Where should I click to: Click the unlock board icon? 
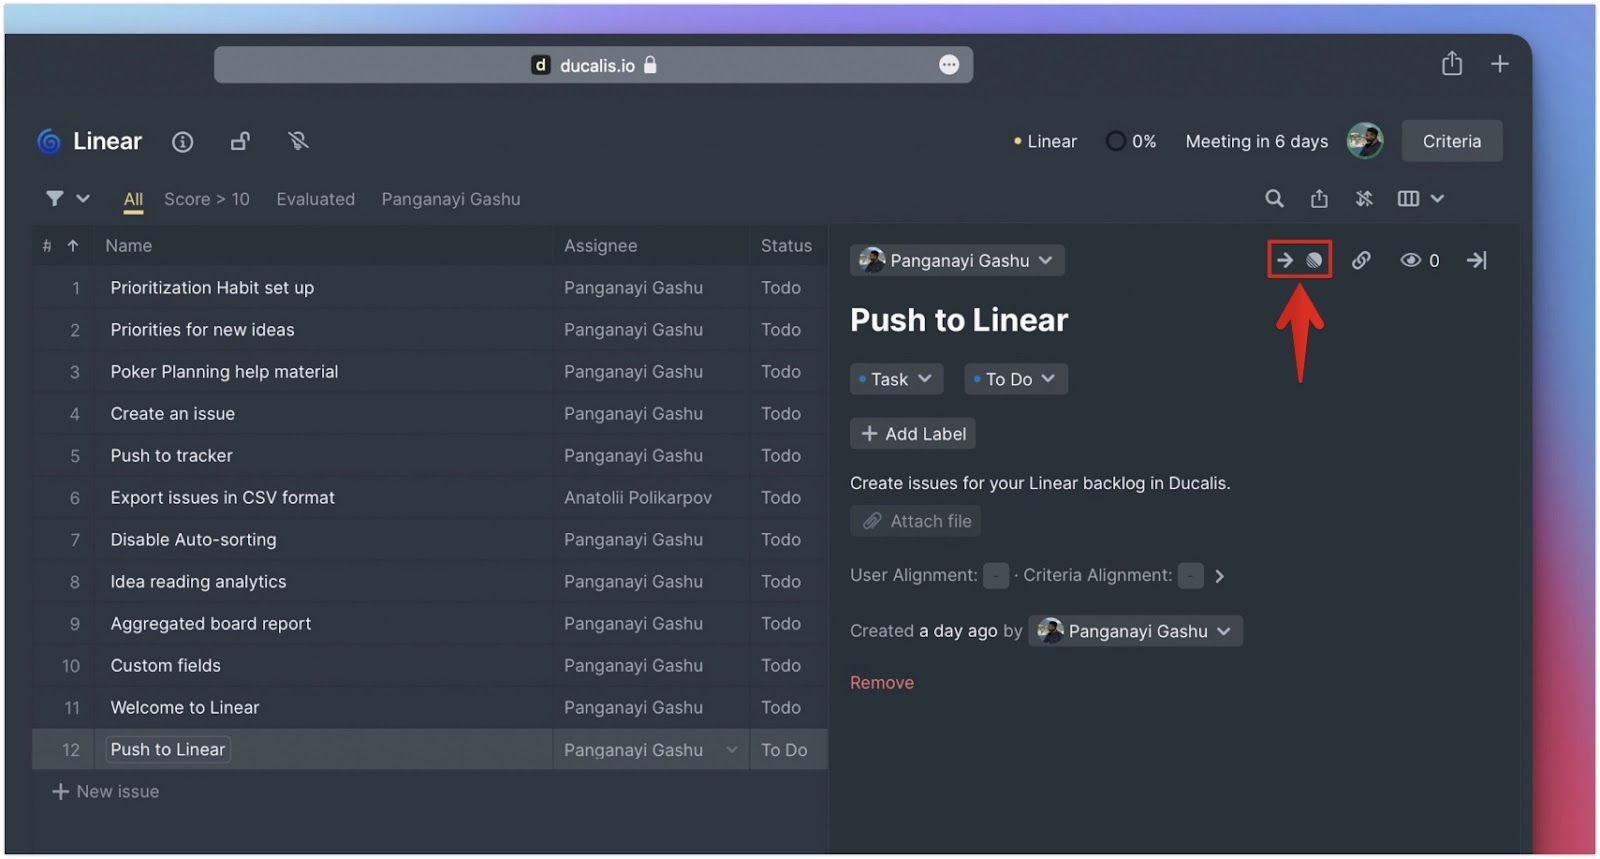coord(240,141)
